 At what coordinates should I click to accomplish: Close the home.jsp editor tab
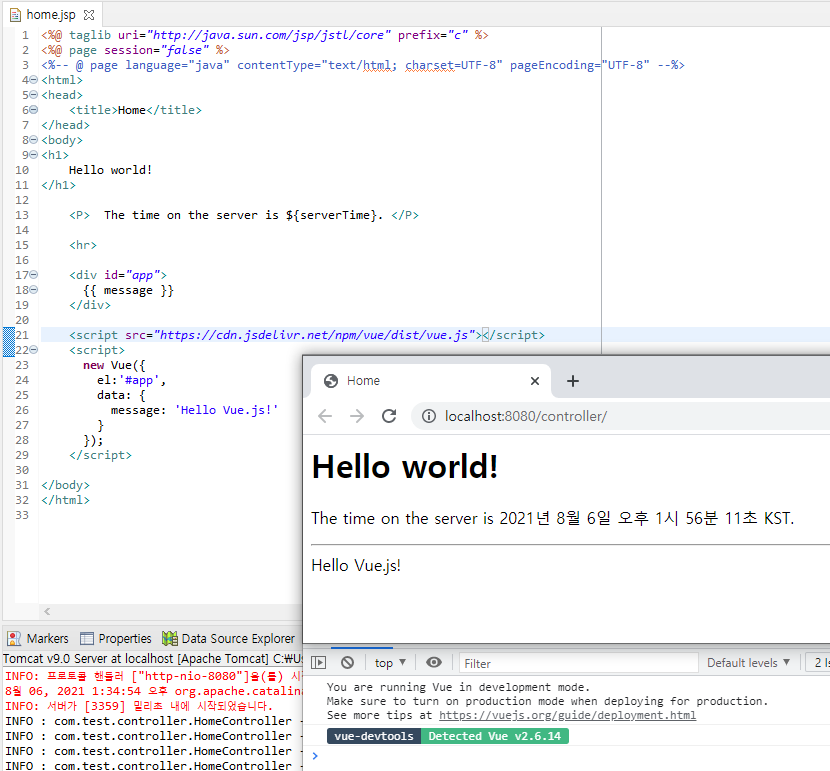coord(89,15)
